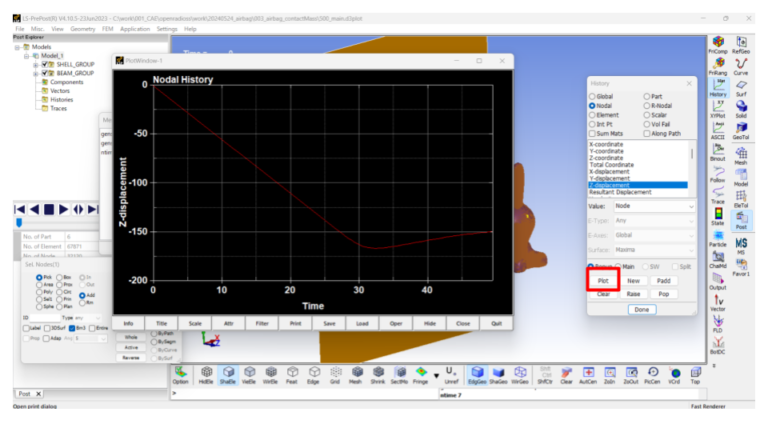Image resolution: width=768 pixels, height=432 pixels.
Task: Expand the BEAM_GROUP tree node
Action: [x=36, y=73]
